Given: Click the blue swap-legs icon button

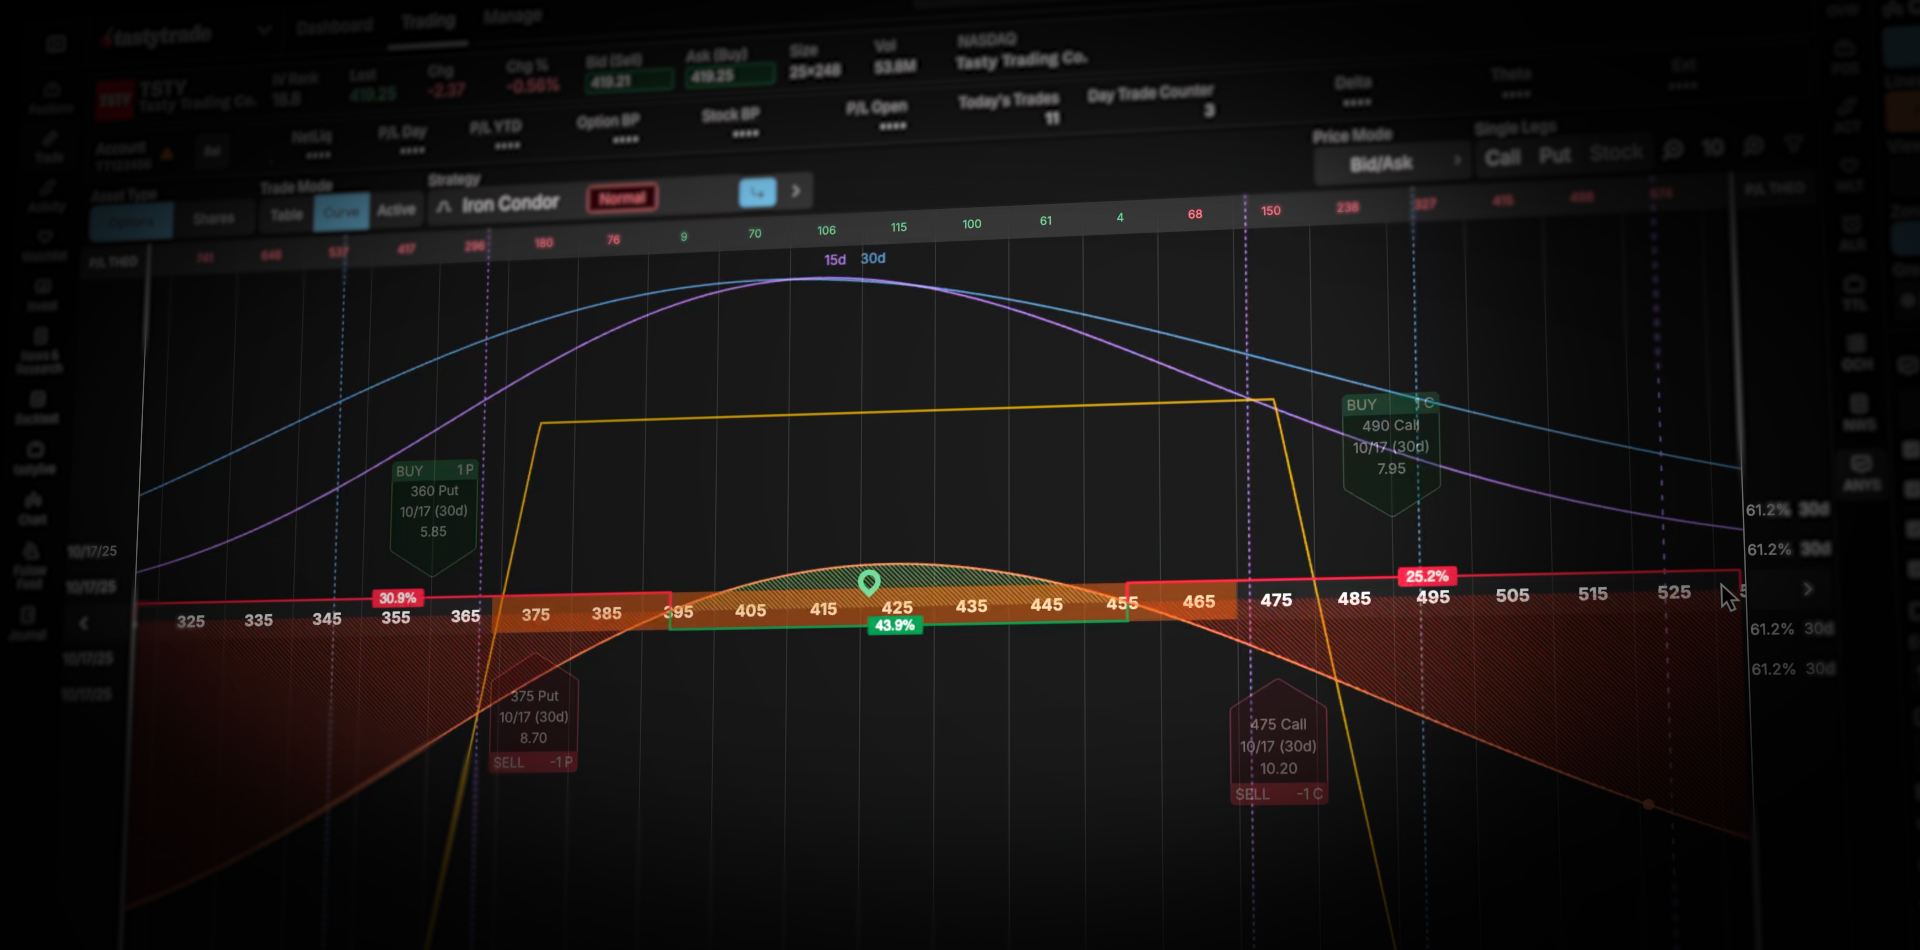Looking at the screenshot, I should 757,192.
